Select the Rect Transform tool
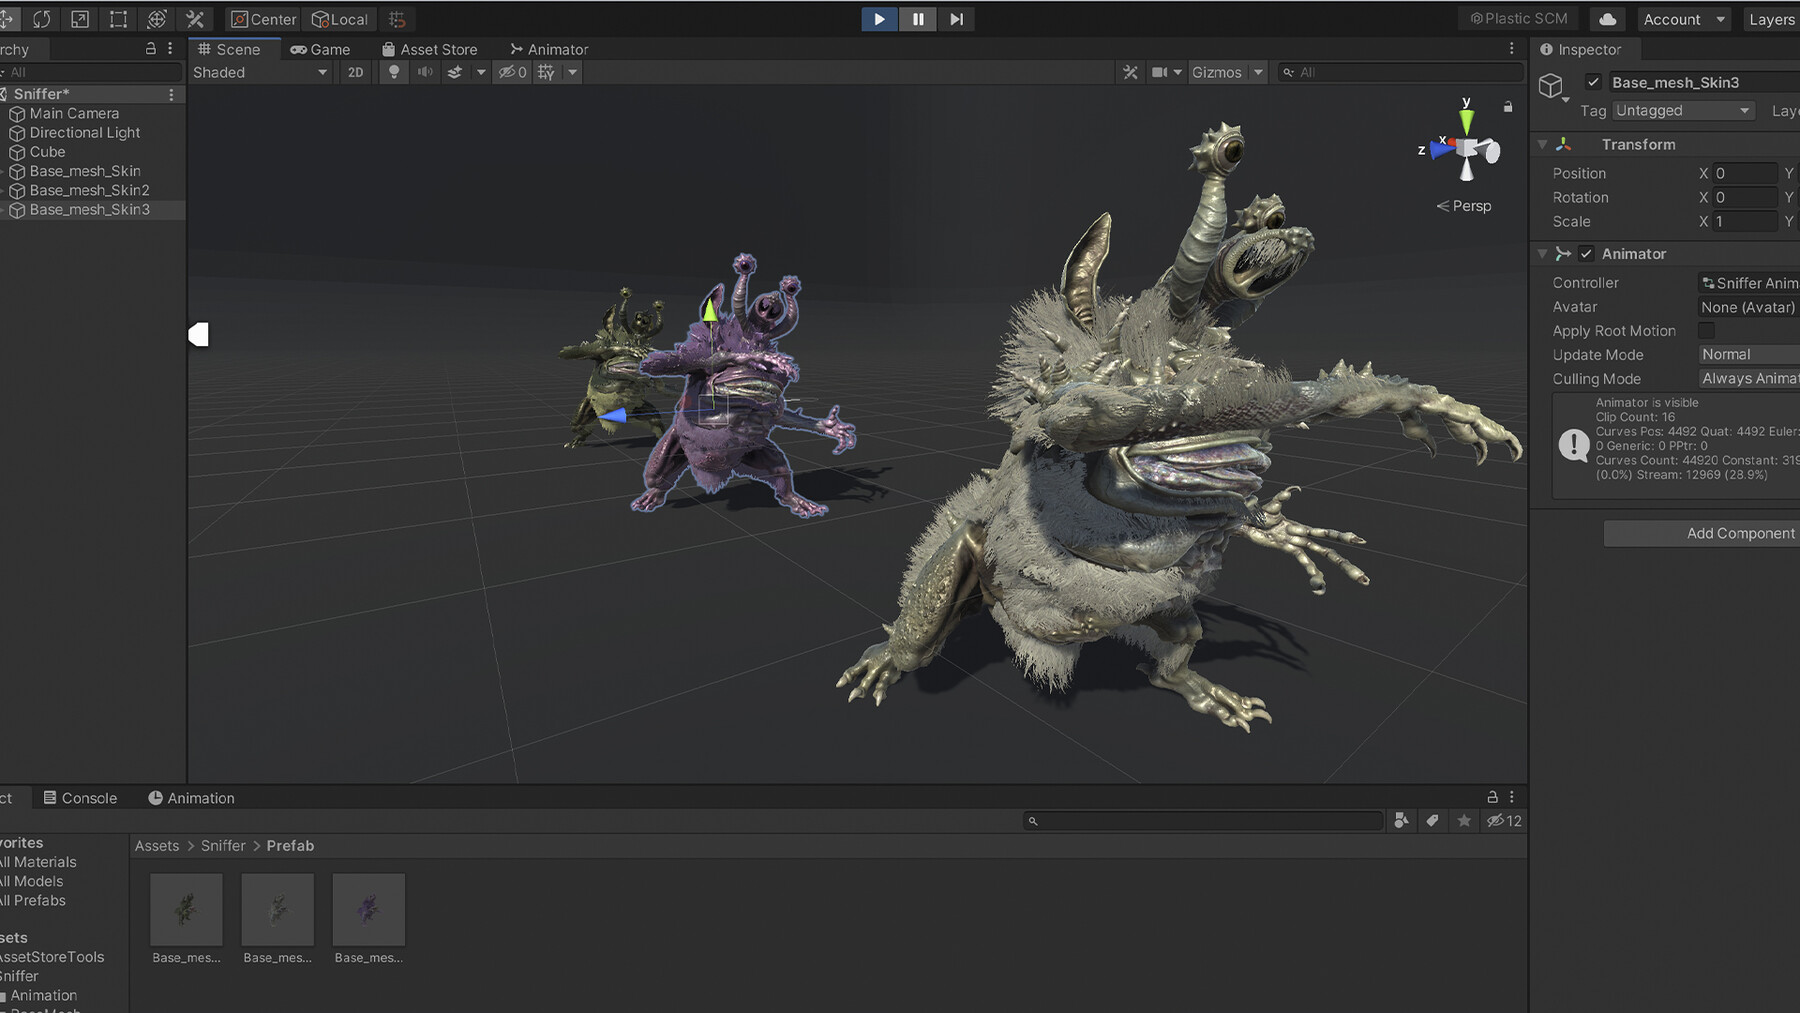 [x=118, y=19]
